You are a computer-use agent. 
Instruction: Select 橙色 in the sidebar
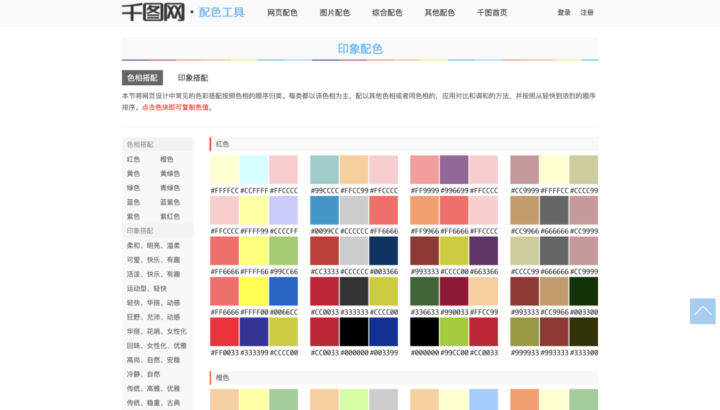167,159
